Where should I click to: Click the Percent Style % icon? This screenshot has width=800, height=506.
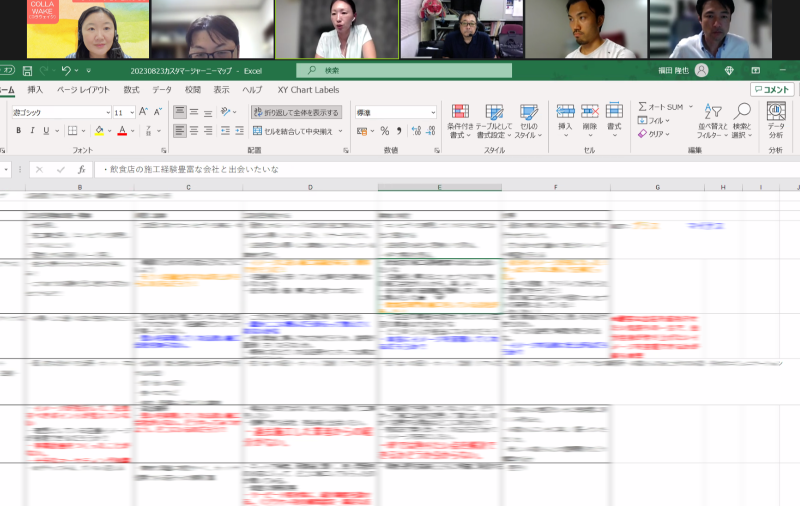pos(385,131)
